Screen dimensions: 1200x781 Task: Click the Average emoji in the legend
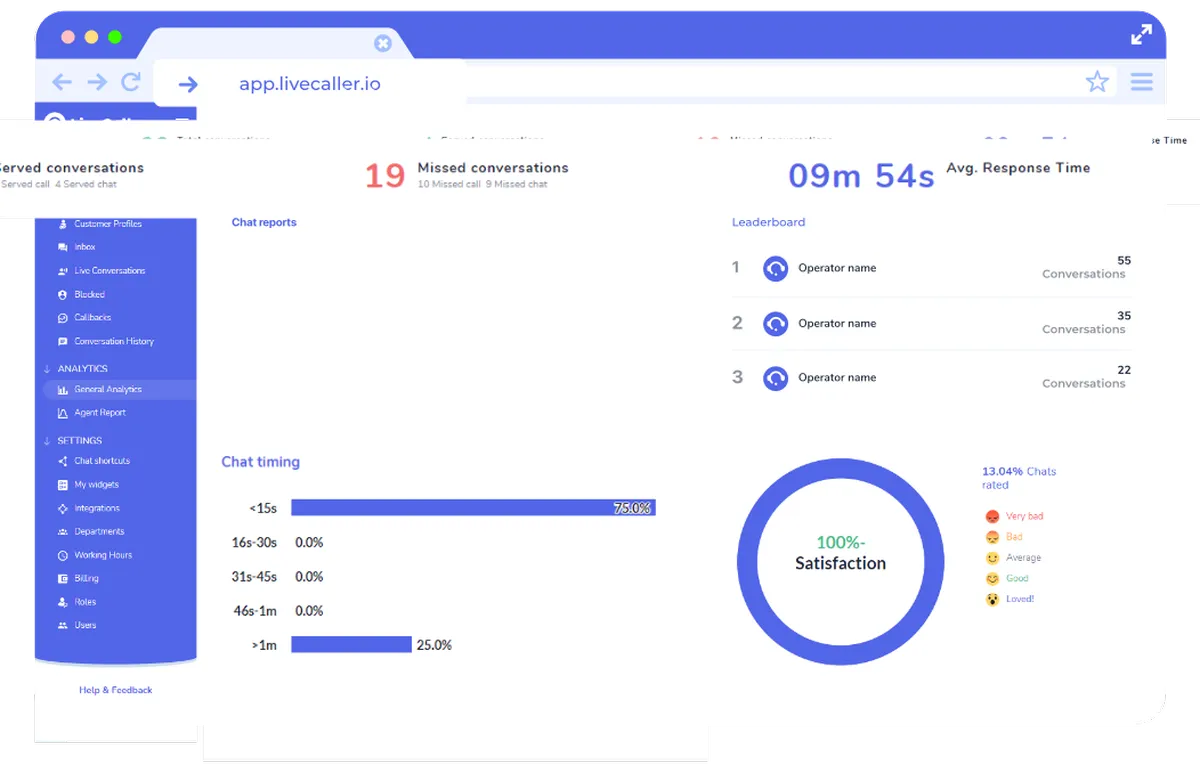992,558
